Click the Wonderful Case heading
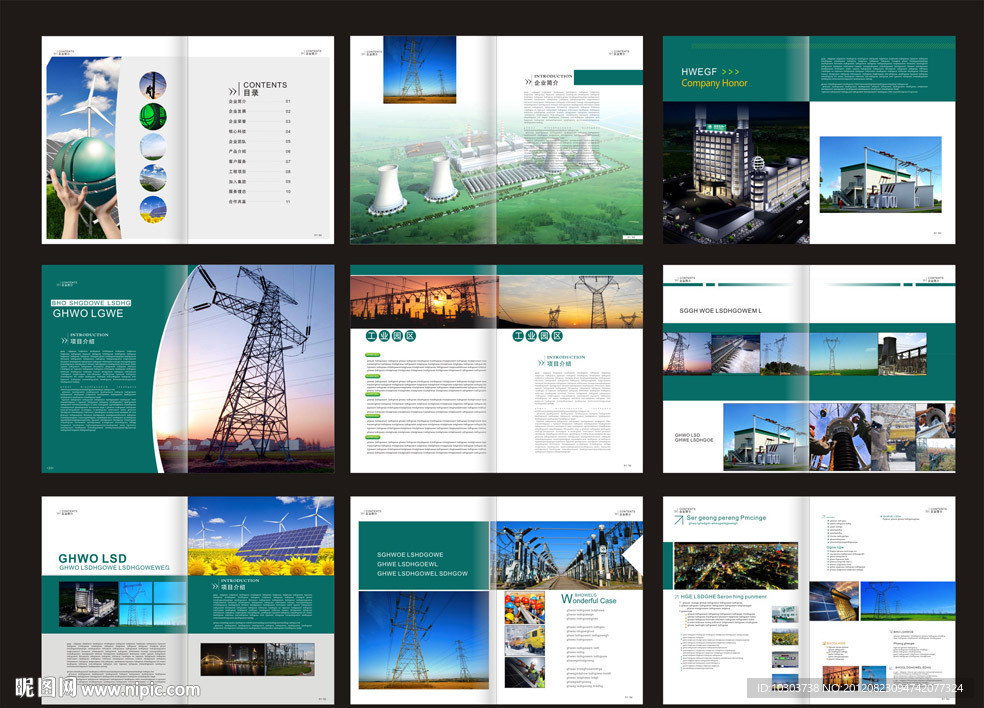984x708 pixels. pyautogui.click(x=592, y=600)
